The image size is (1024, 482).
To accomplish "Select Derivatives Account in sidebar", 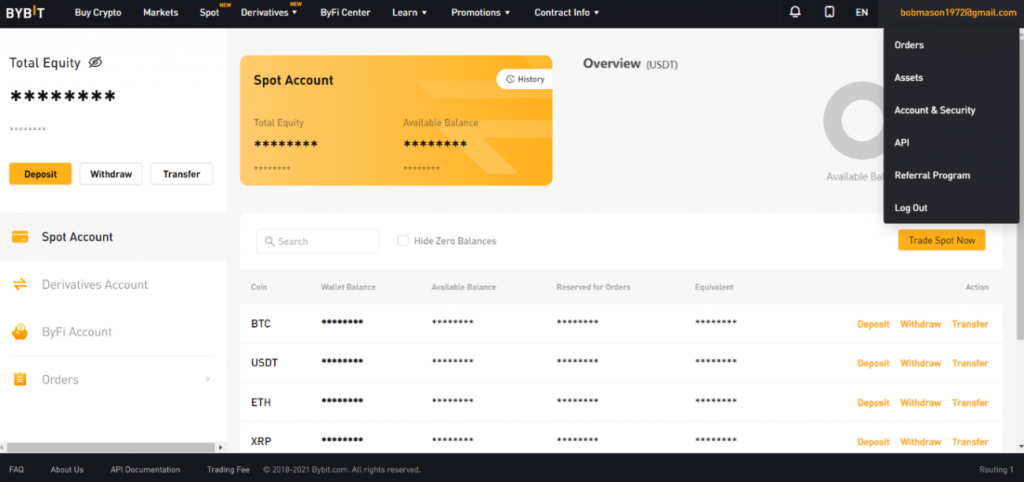I will click(113, 284).
